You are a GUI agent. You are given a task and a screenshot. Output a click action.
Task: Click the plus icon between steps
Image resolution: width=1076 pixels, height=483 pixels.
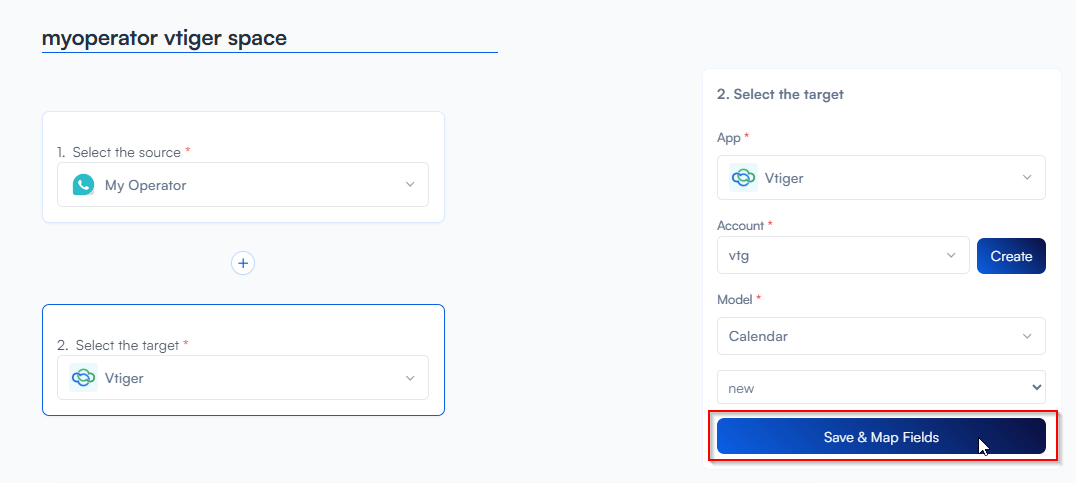coord(243,263)
